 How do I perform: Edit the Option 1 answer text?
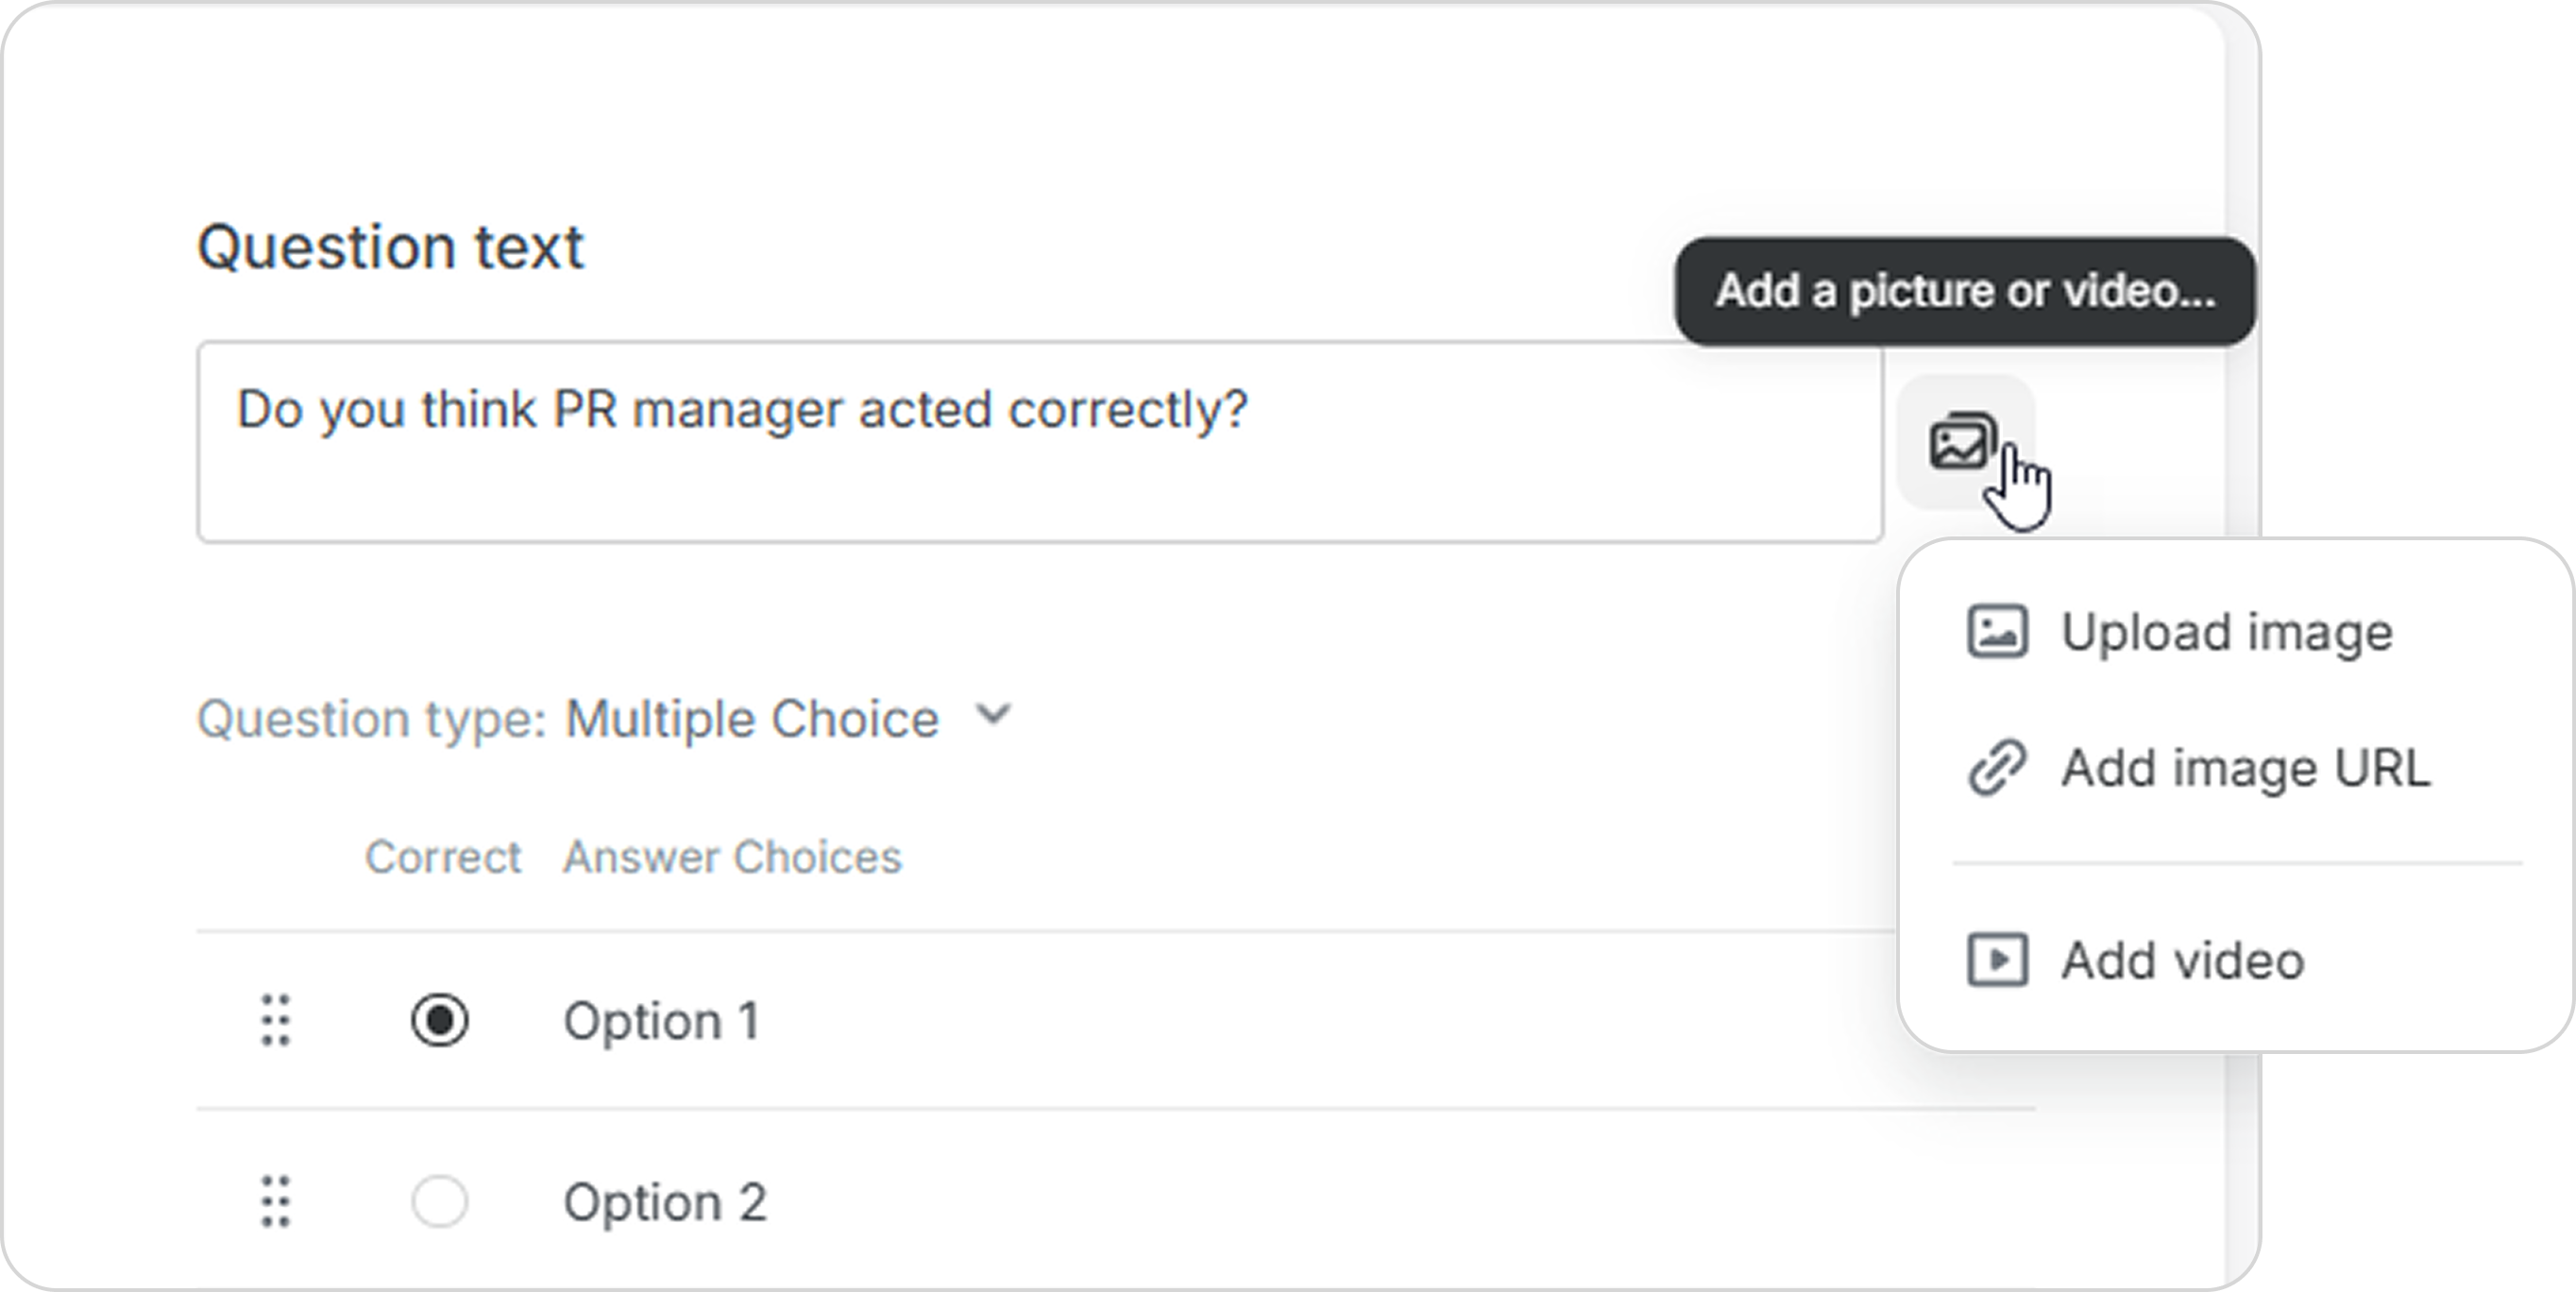click(661, 1021)
